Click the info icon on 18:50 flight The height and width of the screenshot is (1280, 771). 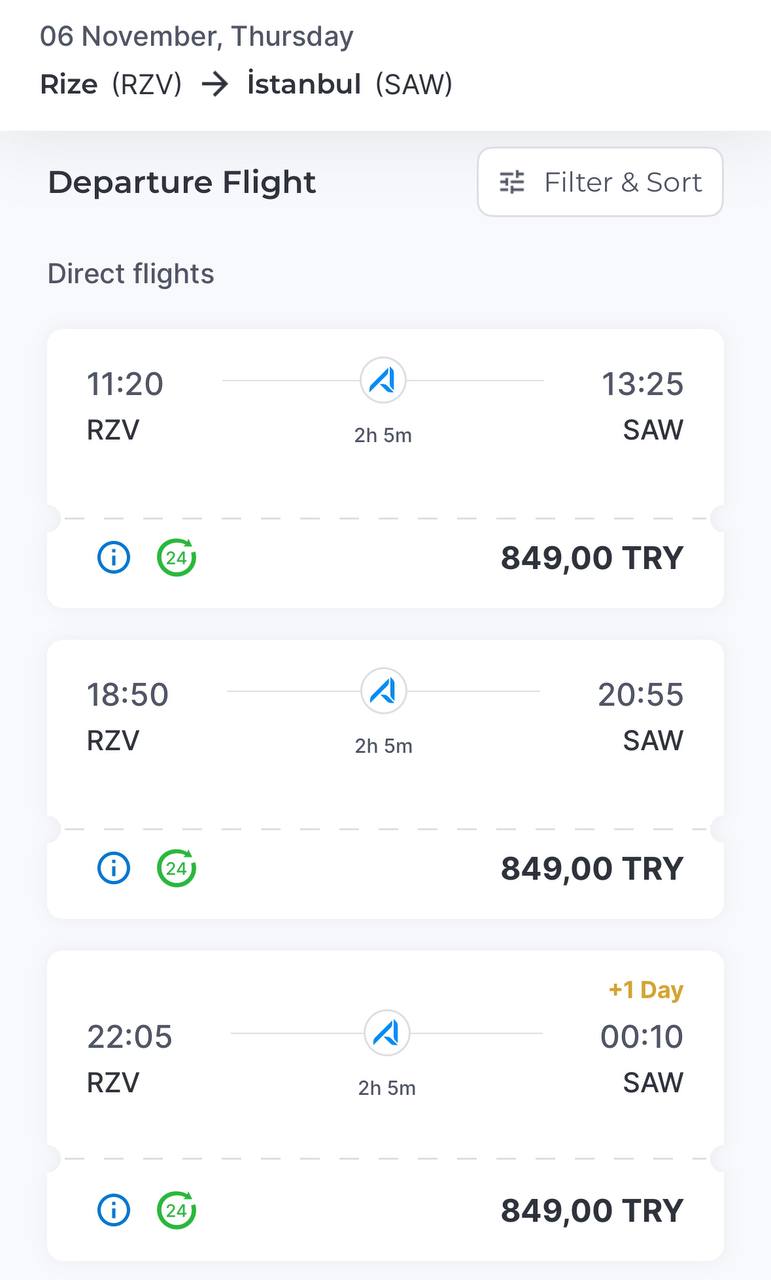pyautogui.click(x=114, y=868)
